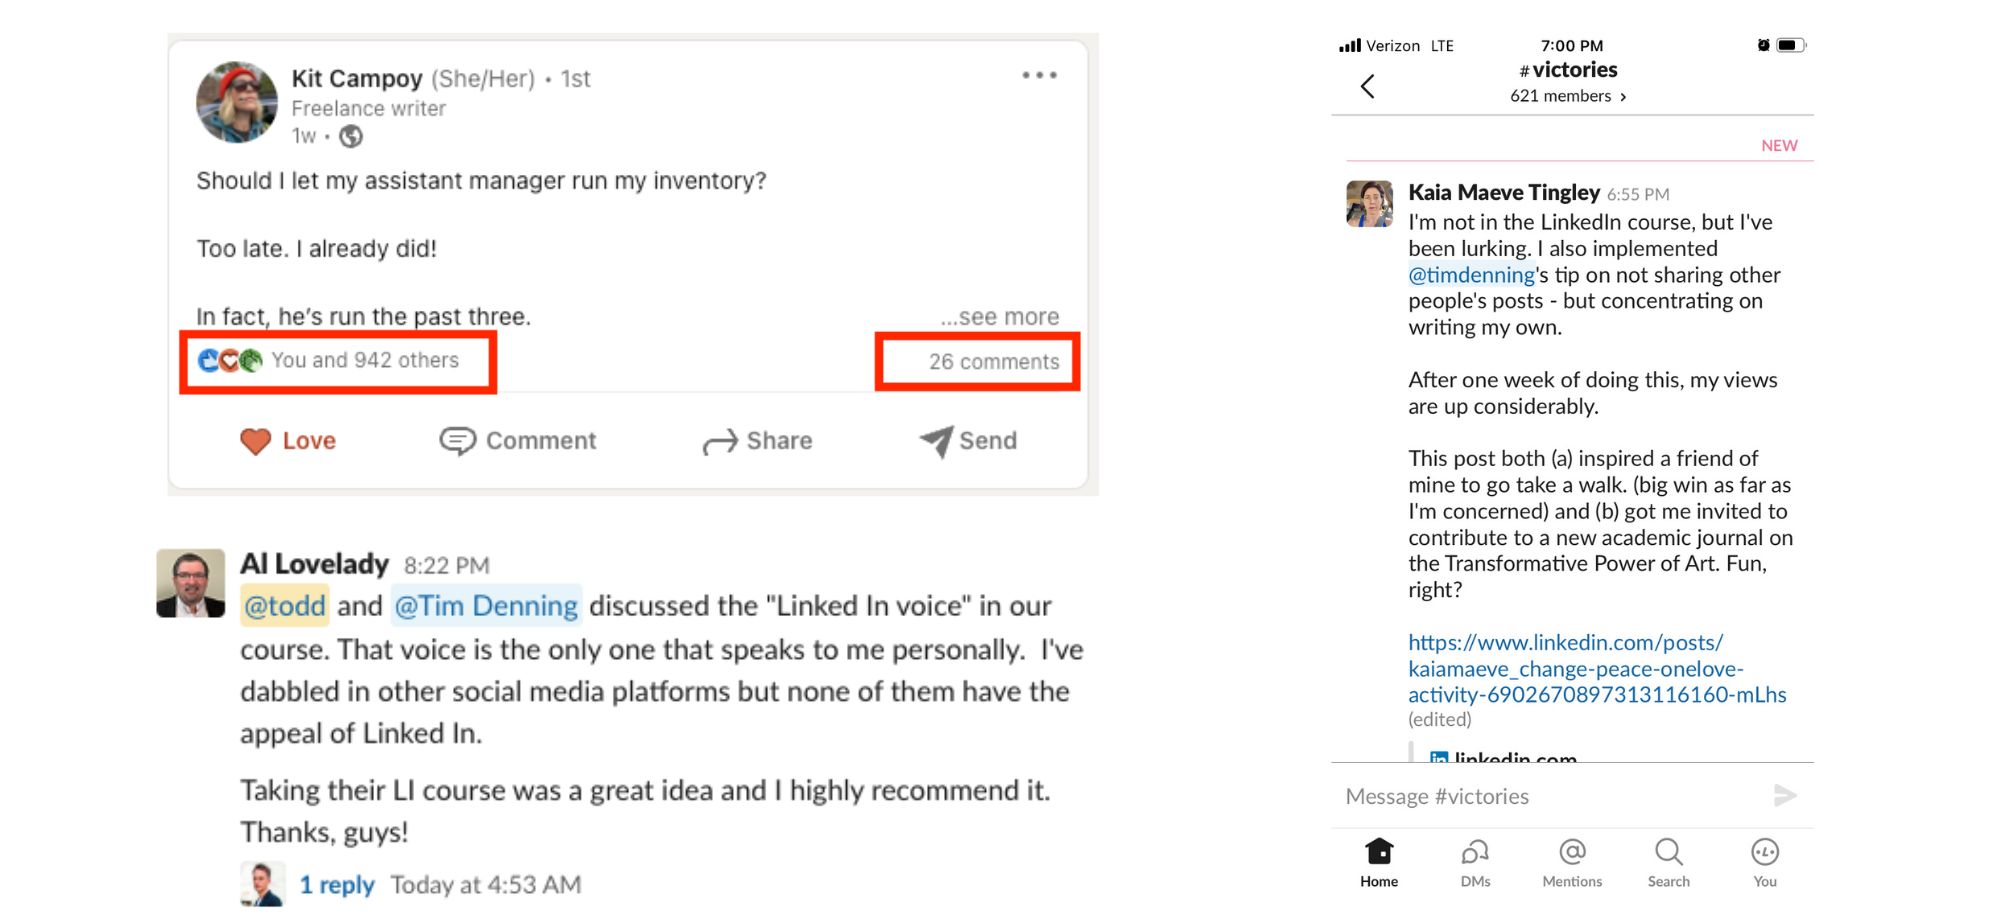Tap the 6:55 PM message timestamp
This screenshot has height=924, width=2000.
pos(1638,195)
